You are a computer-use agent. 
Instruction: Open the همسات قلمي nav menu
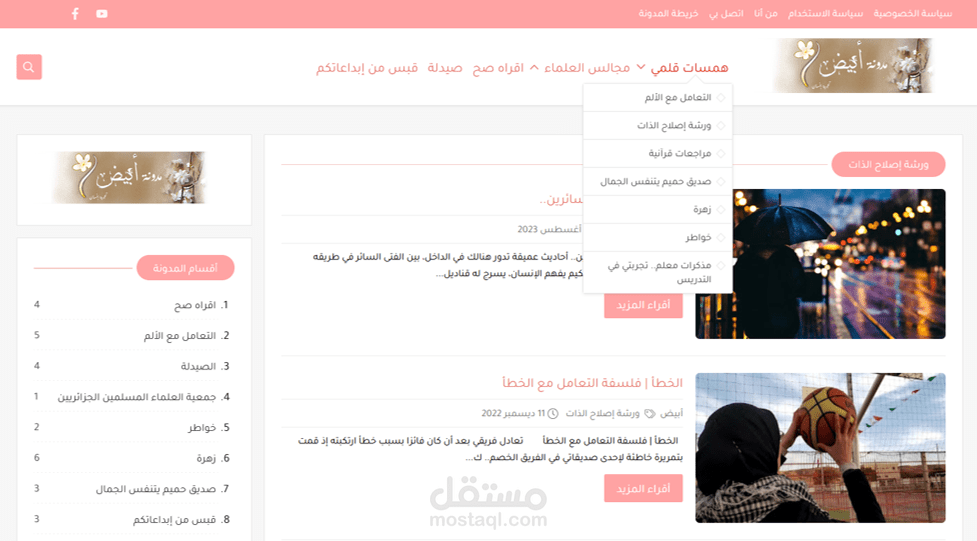click(690, 67)
